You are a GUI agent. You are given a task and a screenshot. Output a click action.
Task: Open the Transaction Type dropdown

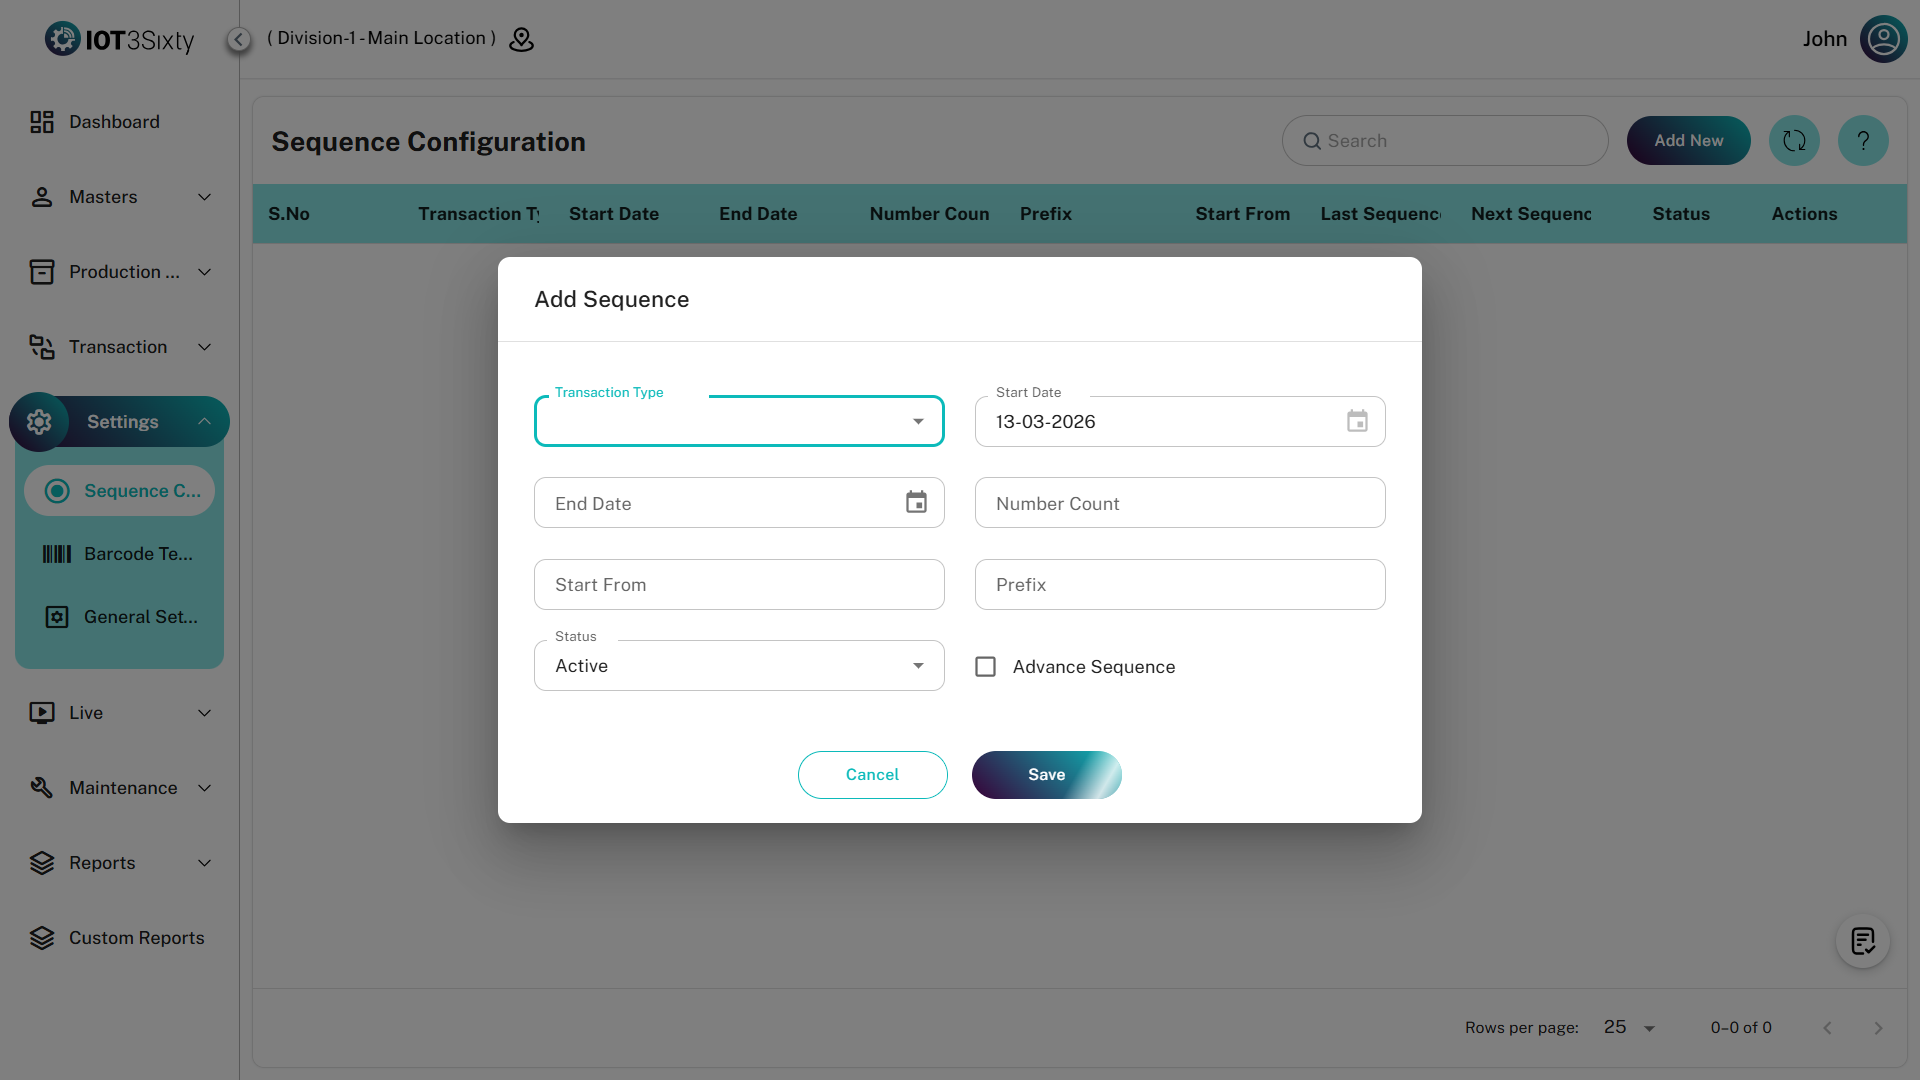click(x=739, y=421)
